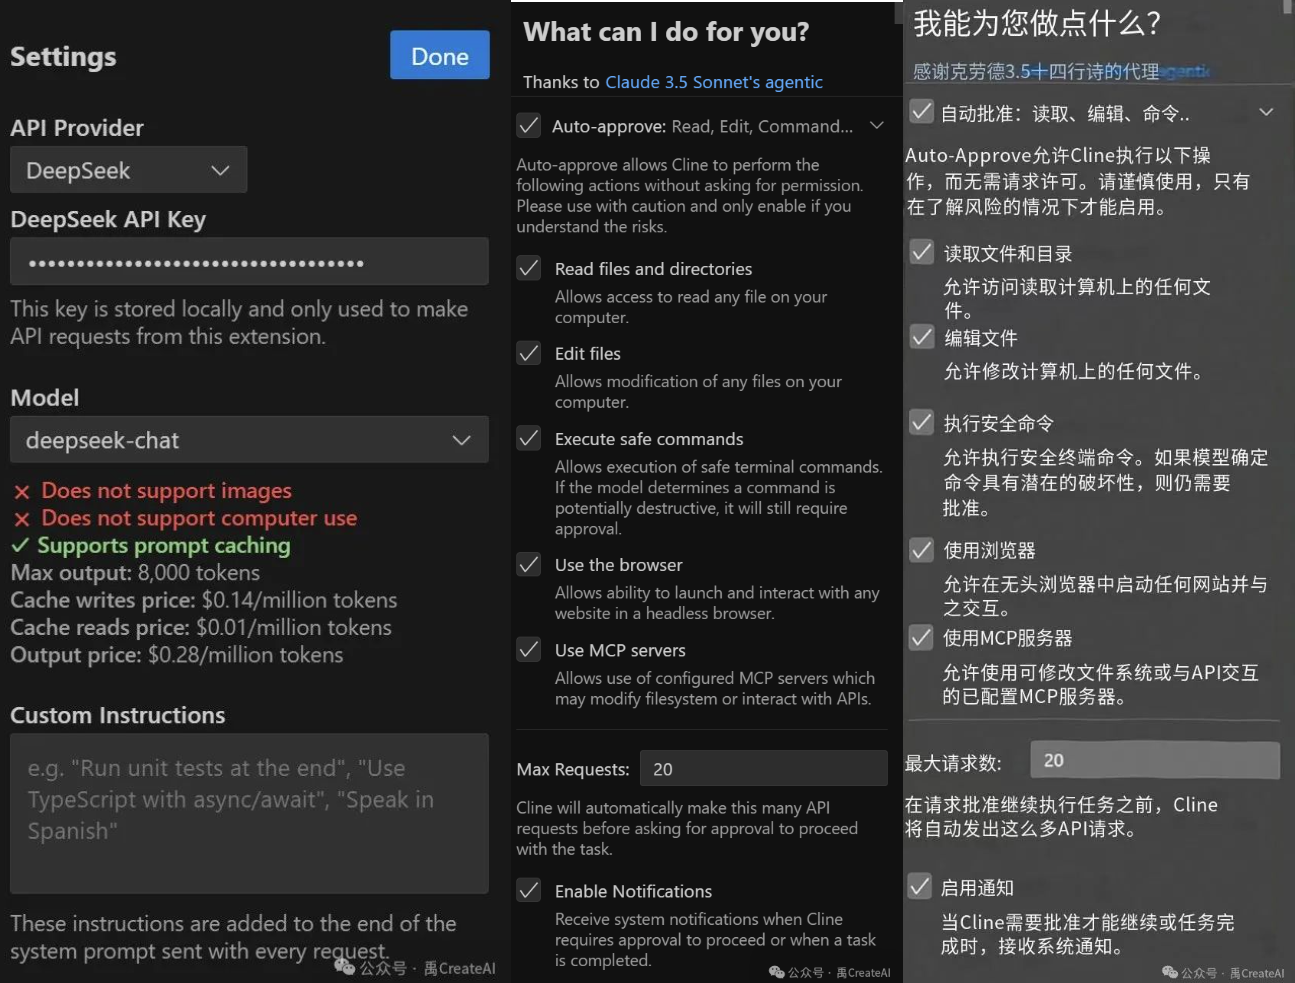Toggle the 使用浏览器 checkbox
1295x983 pixels.
tap(922, 549)
